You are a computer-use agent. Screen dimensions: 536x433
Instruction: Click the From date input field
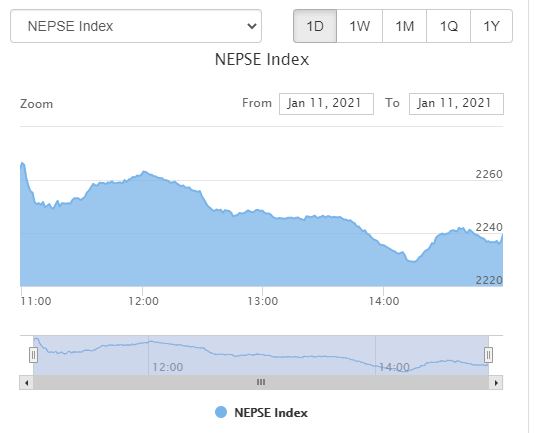click(326, 104)
